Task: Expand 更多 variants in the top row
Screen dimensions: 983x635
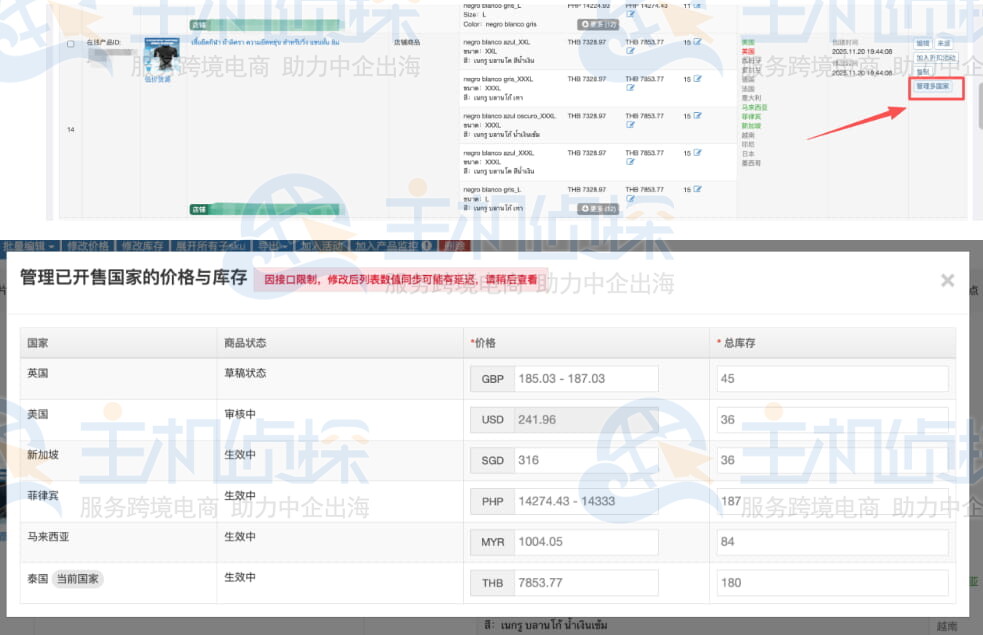Action: (x=598, y=22)
